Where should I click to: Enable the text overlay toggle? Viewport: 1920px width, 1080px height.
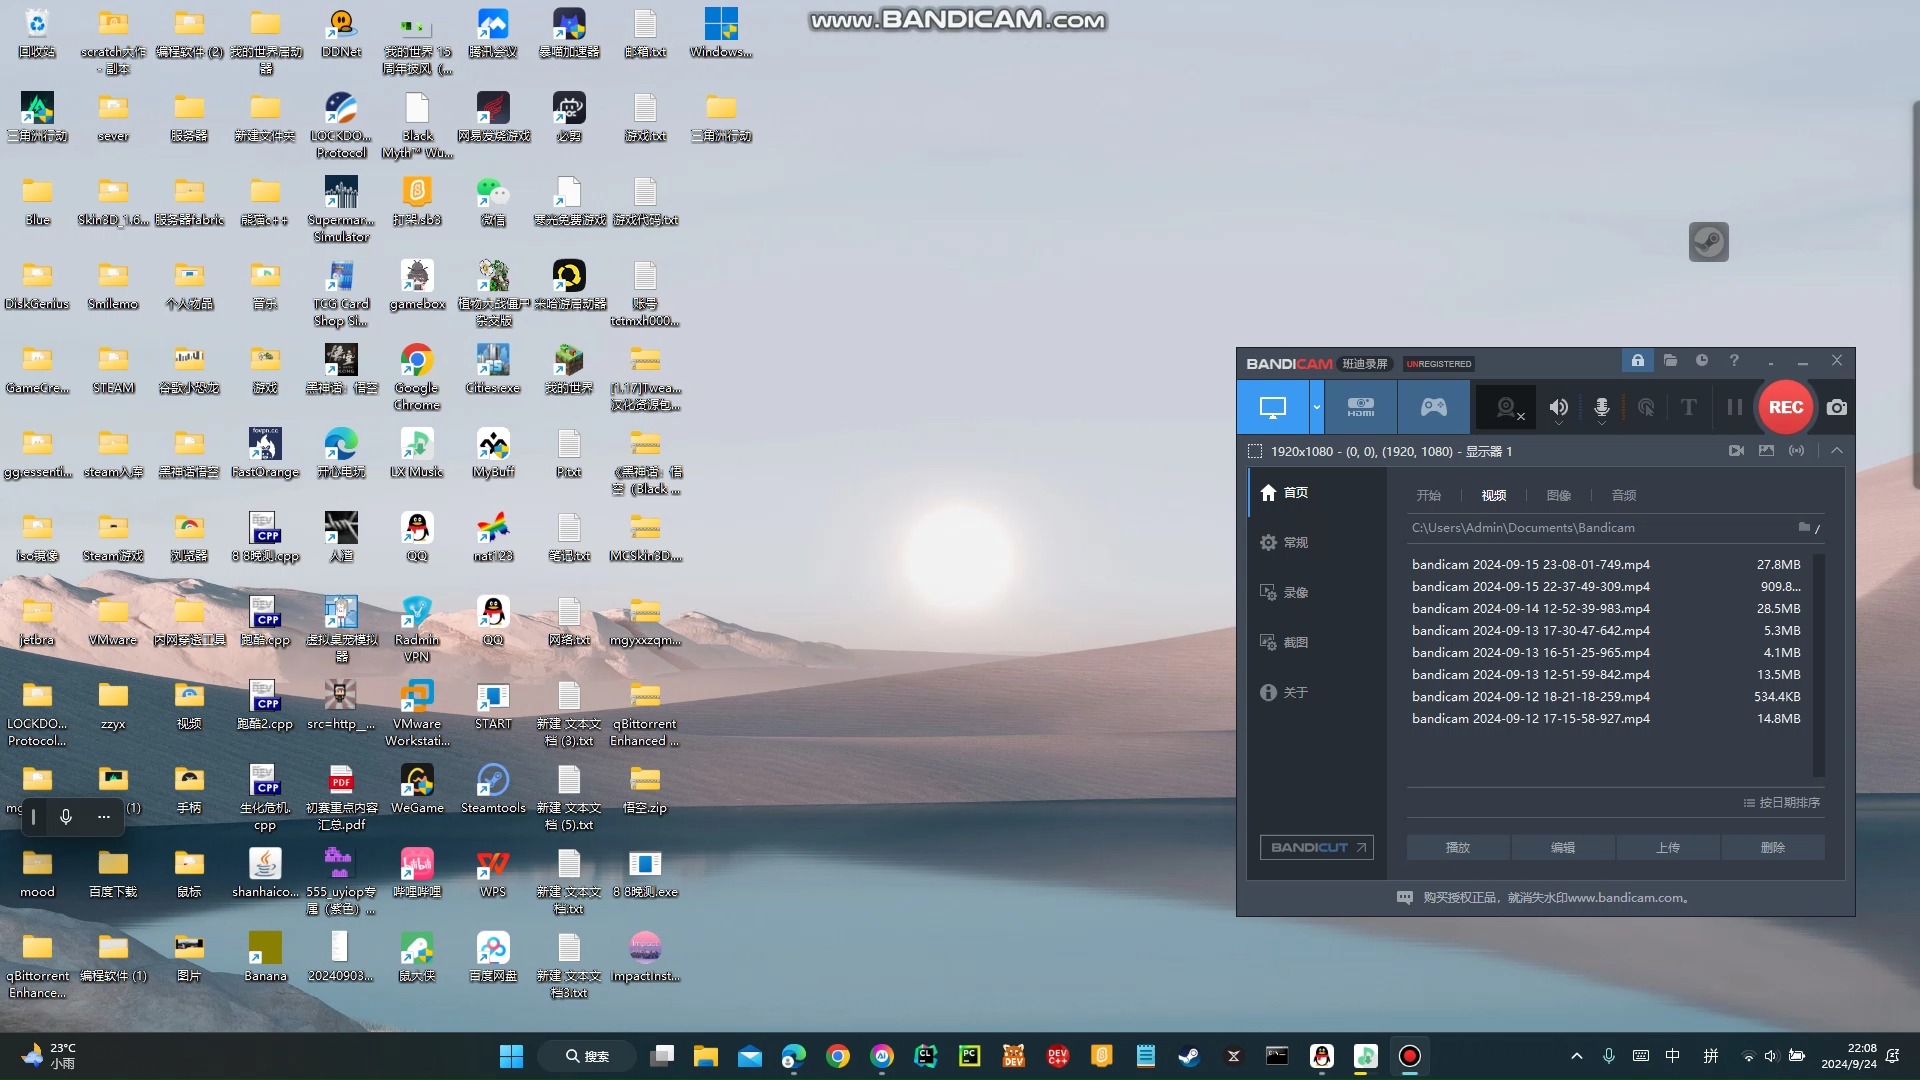1689,406
